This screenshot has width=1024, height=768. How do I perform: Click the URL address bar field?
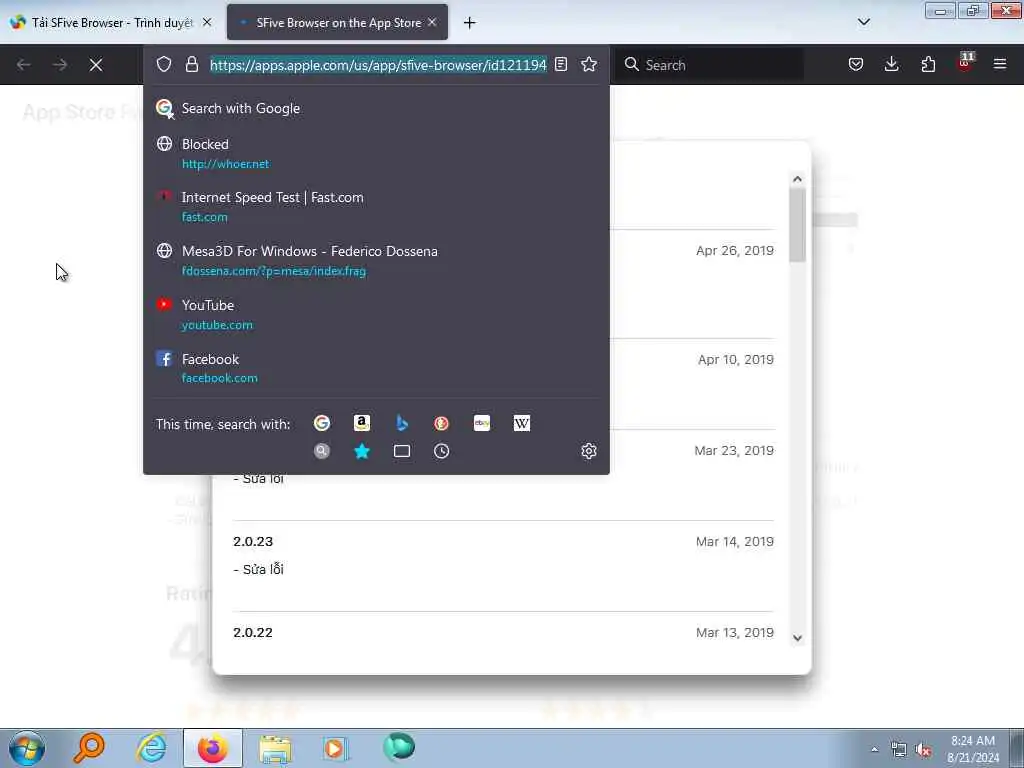coord(378,65)
